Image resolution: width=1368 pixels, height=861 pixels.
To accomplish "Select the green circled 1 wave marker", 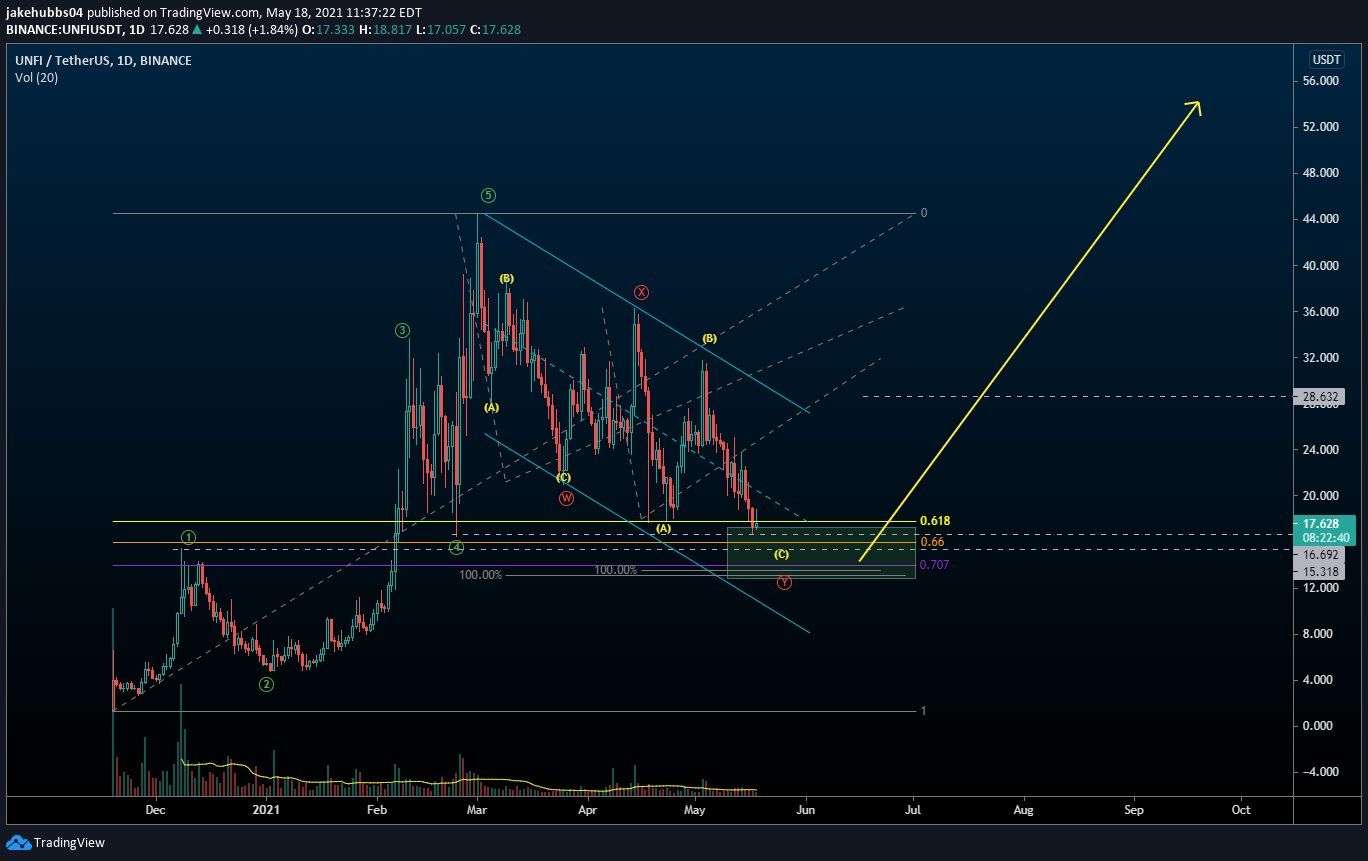I will (188, 538).
